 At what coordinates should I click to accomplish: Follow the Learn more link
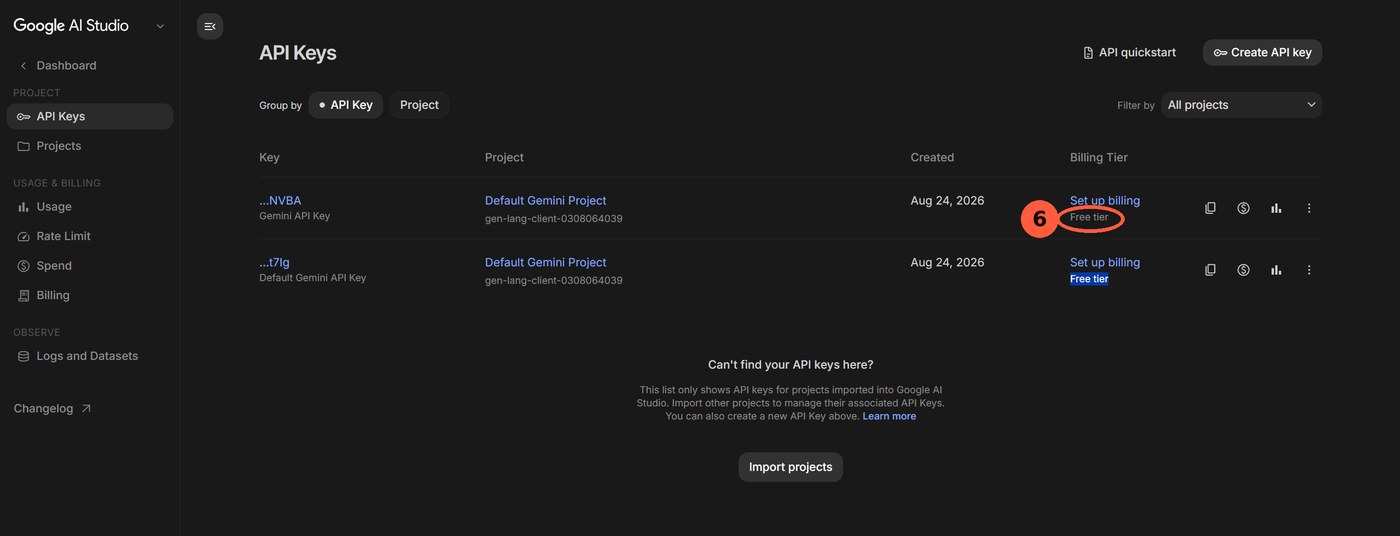[889, 416]
